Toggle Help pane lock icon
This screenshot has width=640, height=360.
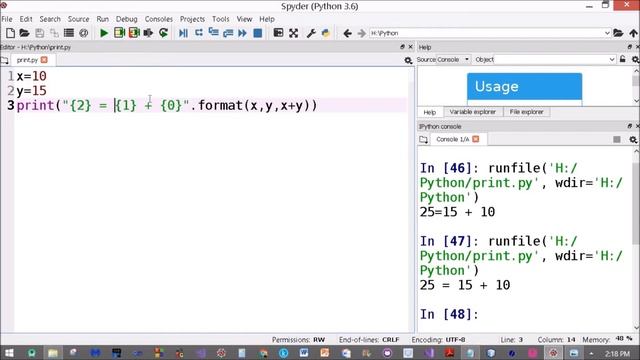(x=622, y=59)
